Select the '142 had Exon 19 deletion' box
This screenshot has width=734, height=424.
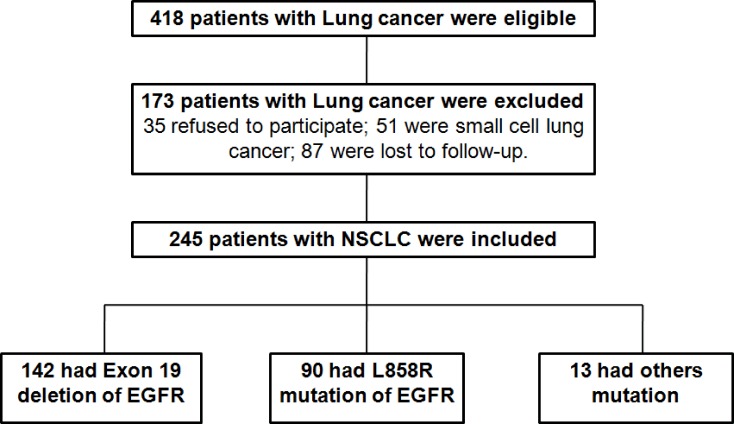[x=101, y=388]
